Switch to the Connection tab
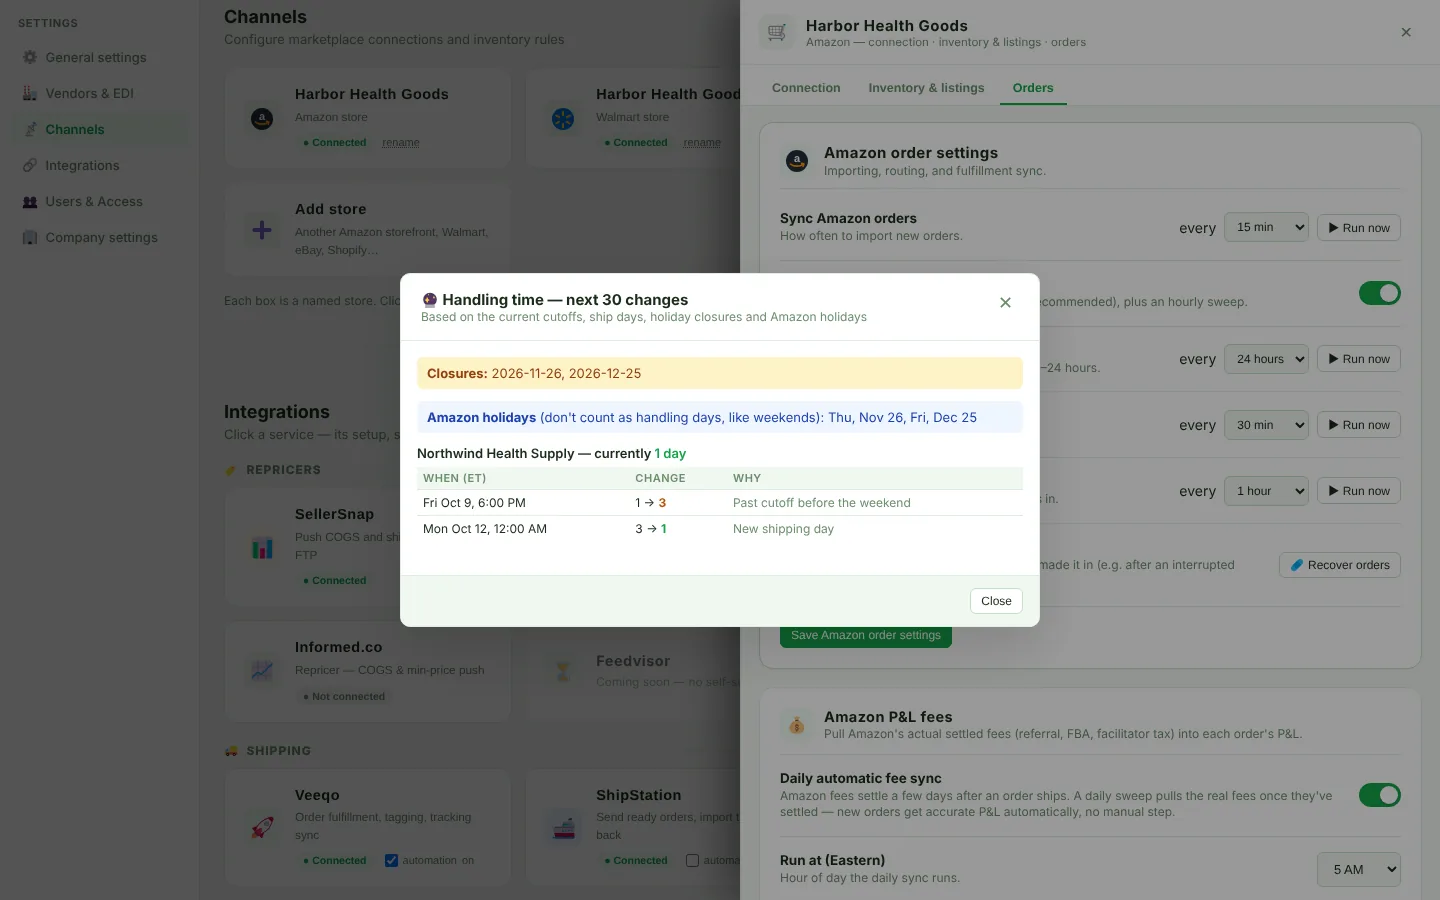1440x900 pixels. tap(806, 88)
